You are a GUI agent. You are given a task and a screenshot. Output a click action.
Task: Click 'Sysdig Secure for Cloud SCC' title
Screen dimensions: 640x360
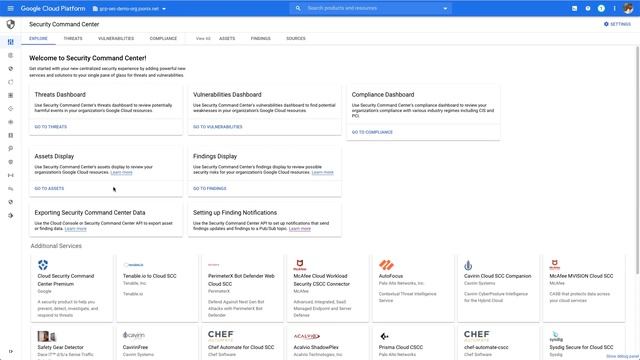click(581, 347)
